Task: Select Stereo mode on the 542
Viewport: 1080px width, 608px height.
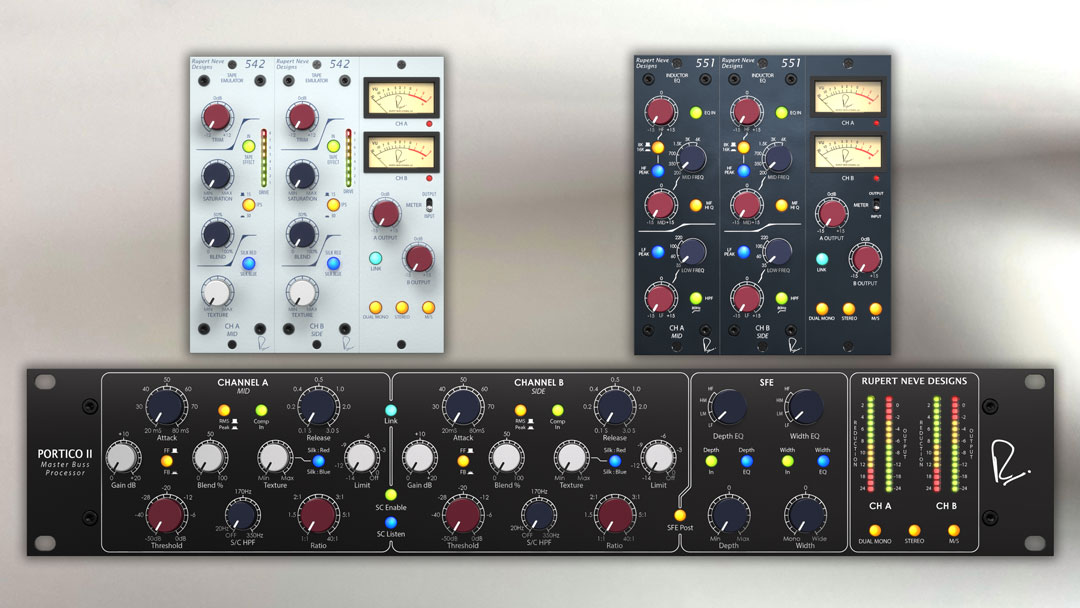Action: tap(402, 307)
